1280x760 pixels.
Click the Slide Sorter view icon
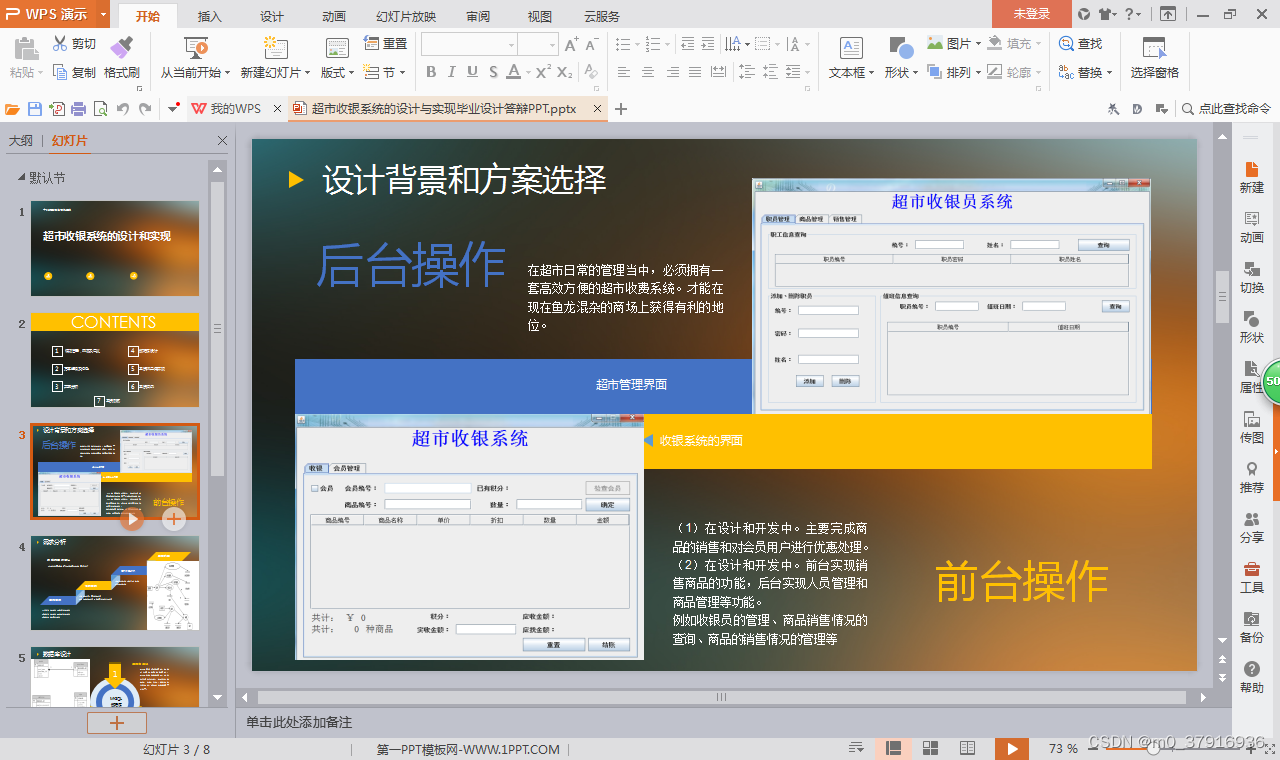pyautogui.click(x=930, y=748)
